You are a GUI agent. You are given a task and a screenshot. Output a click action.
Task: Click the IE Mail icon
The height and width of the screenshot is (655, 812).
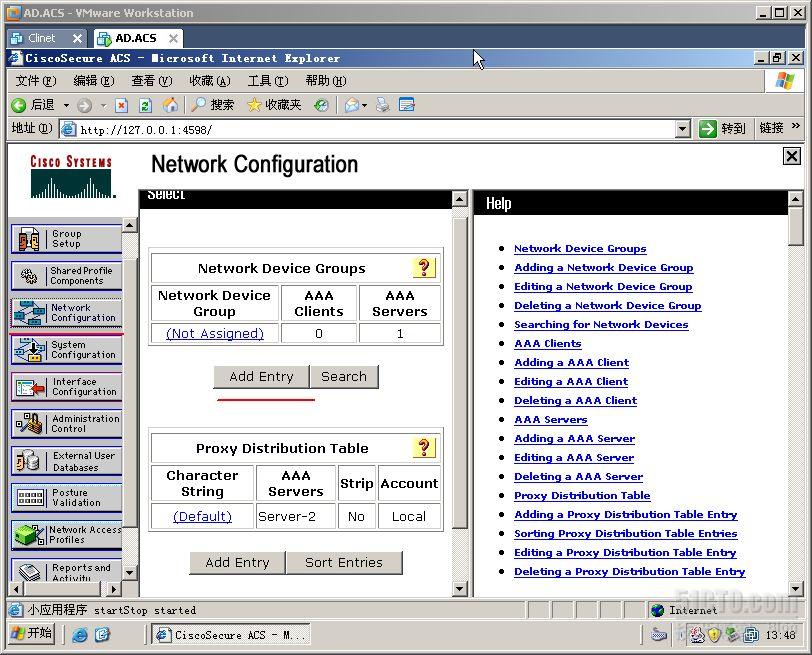(352, 106)
